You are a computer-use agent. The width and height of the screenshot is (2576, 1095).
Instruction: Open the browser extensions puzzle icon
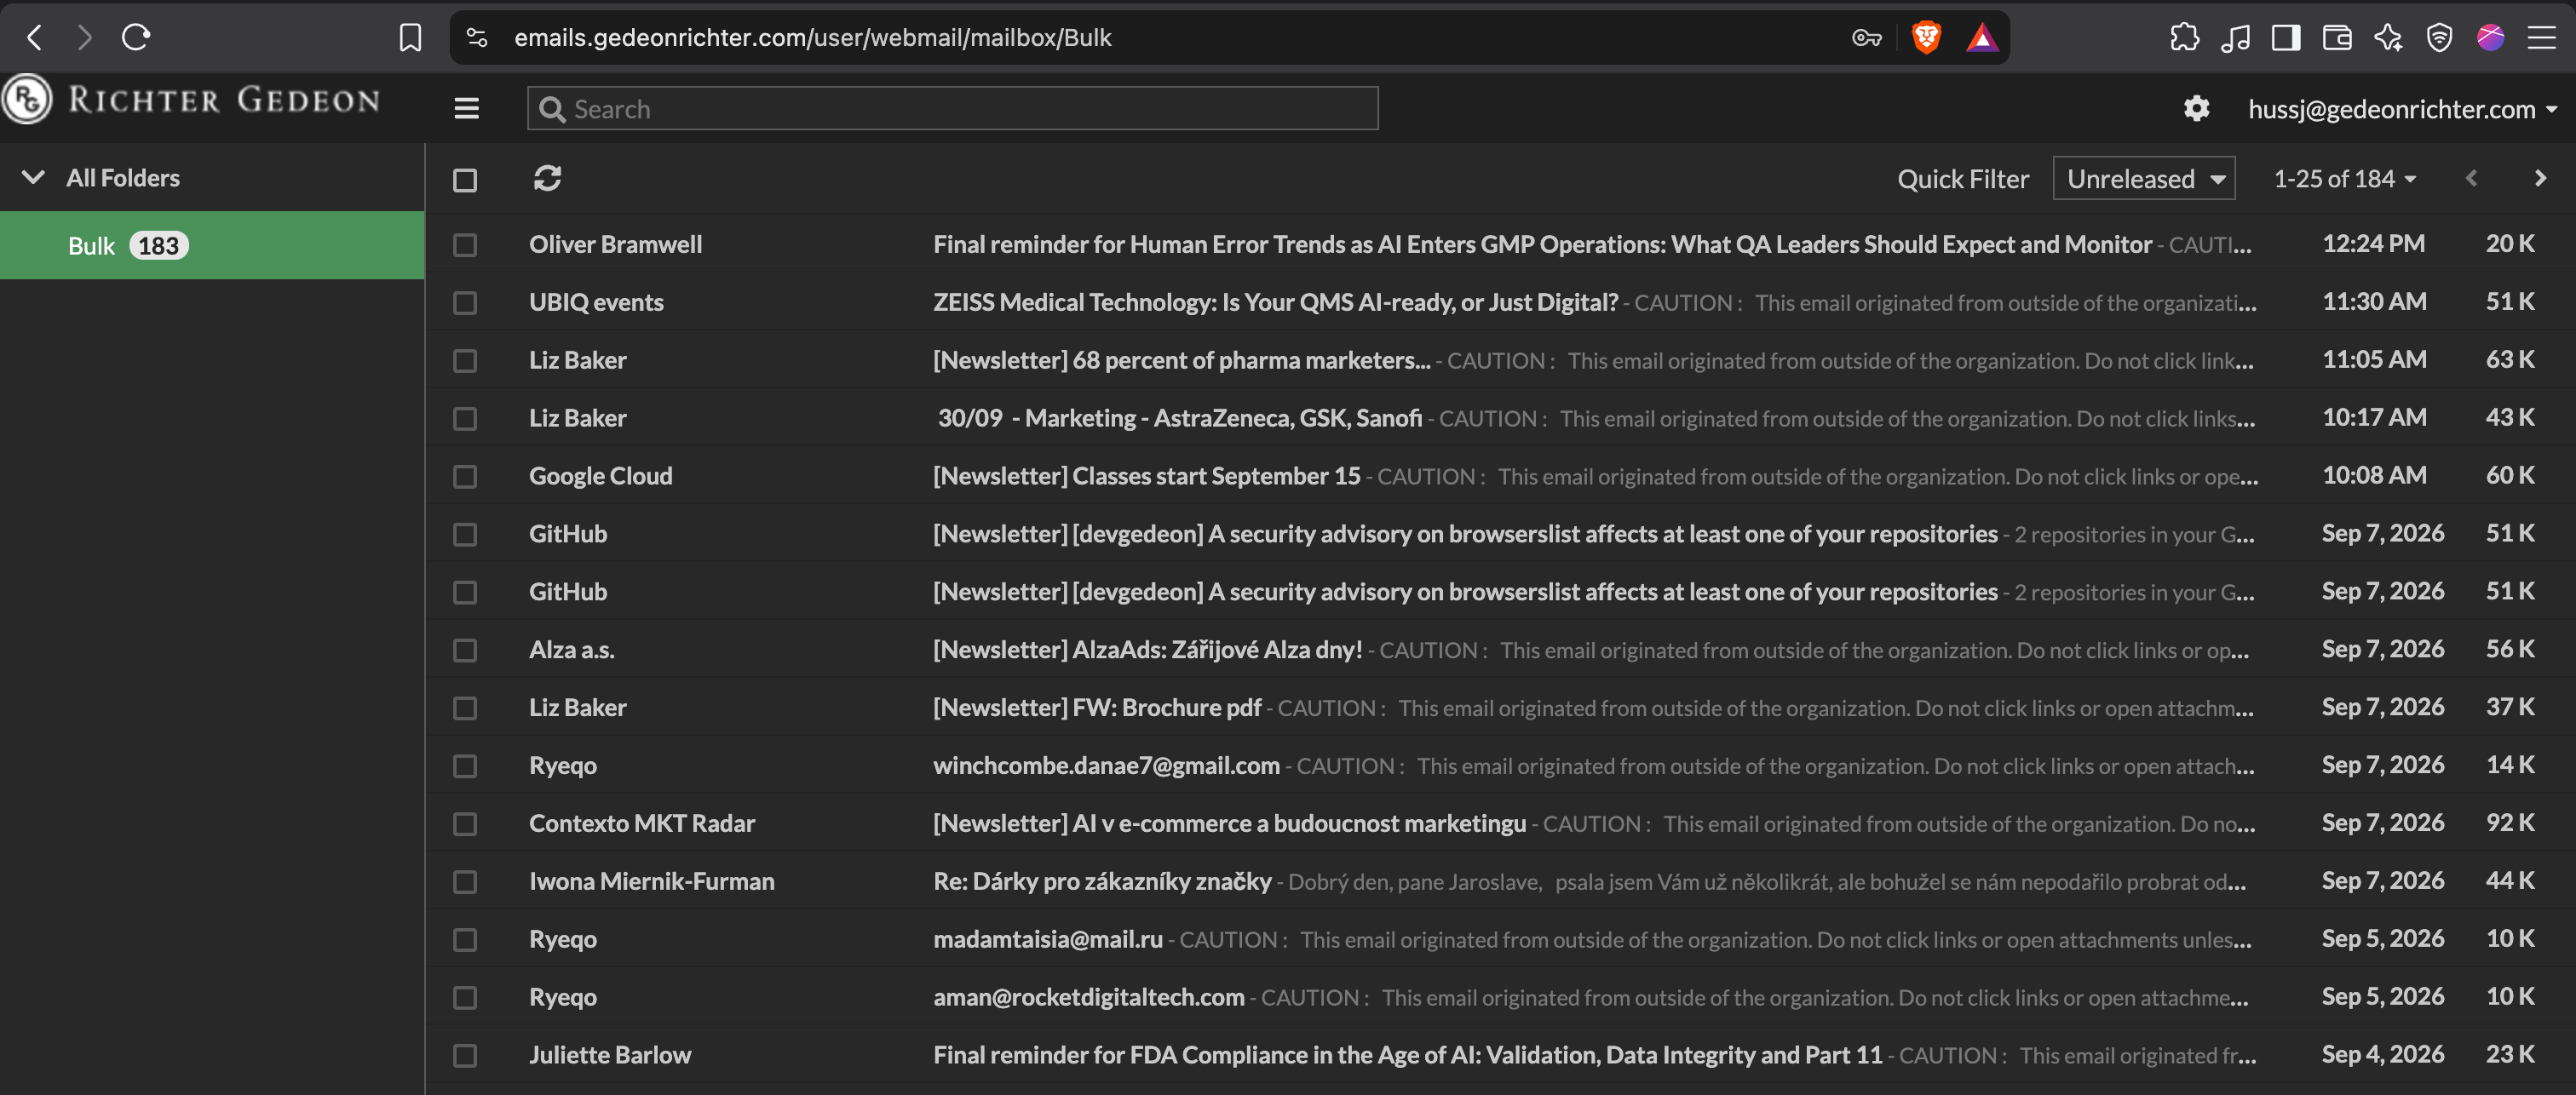(x=2184, y=38)
